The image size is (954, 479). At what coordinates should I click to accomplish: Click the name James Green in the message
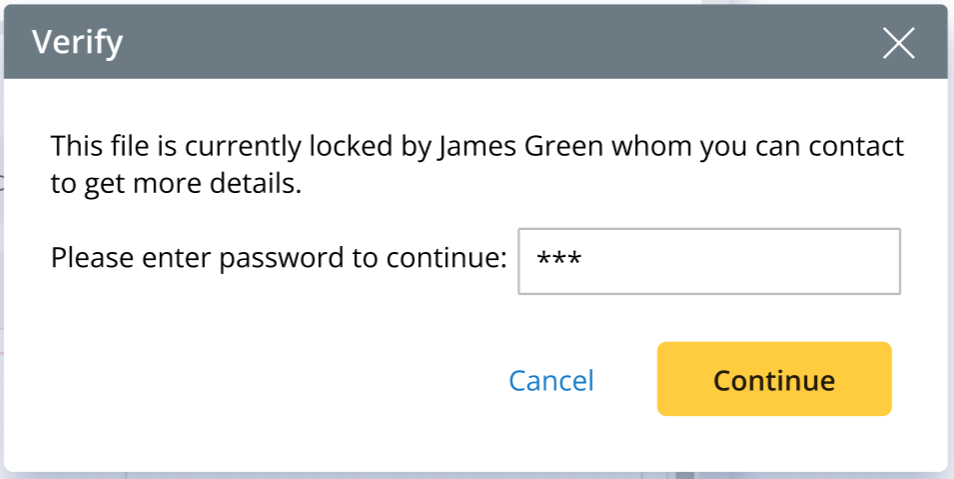point(521,147)
